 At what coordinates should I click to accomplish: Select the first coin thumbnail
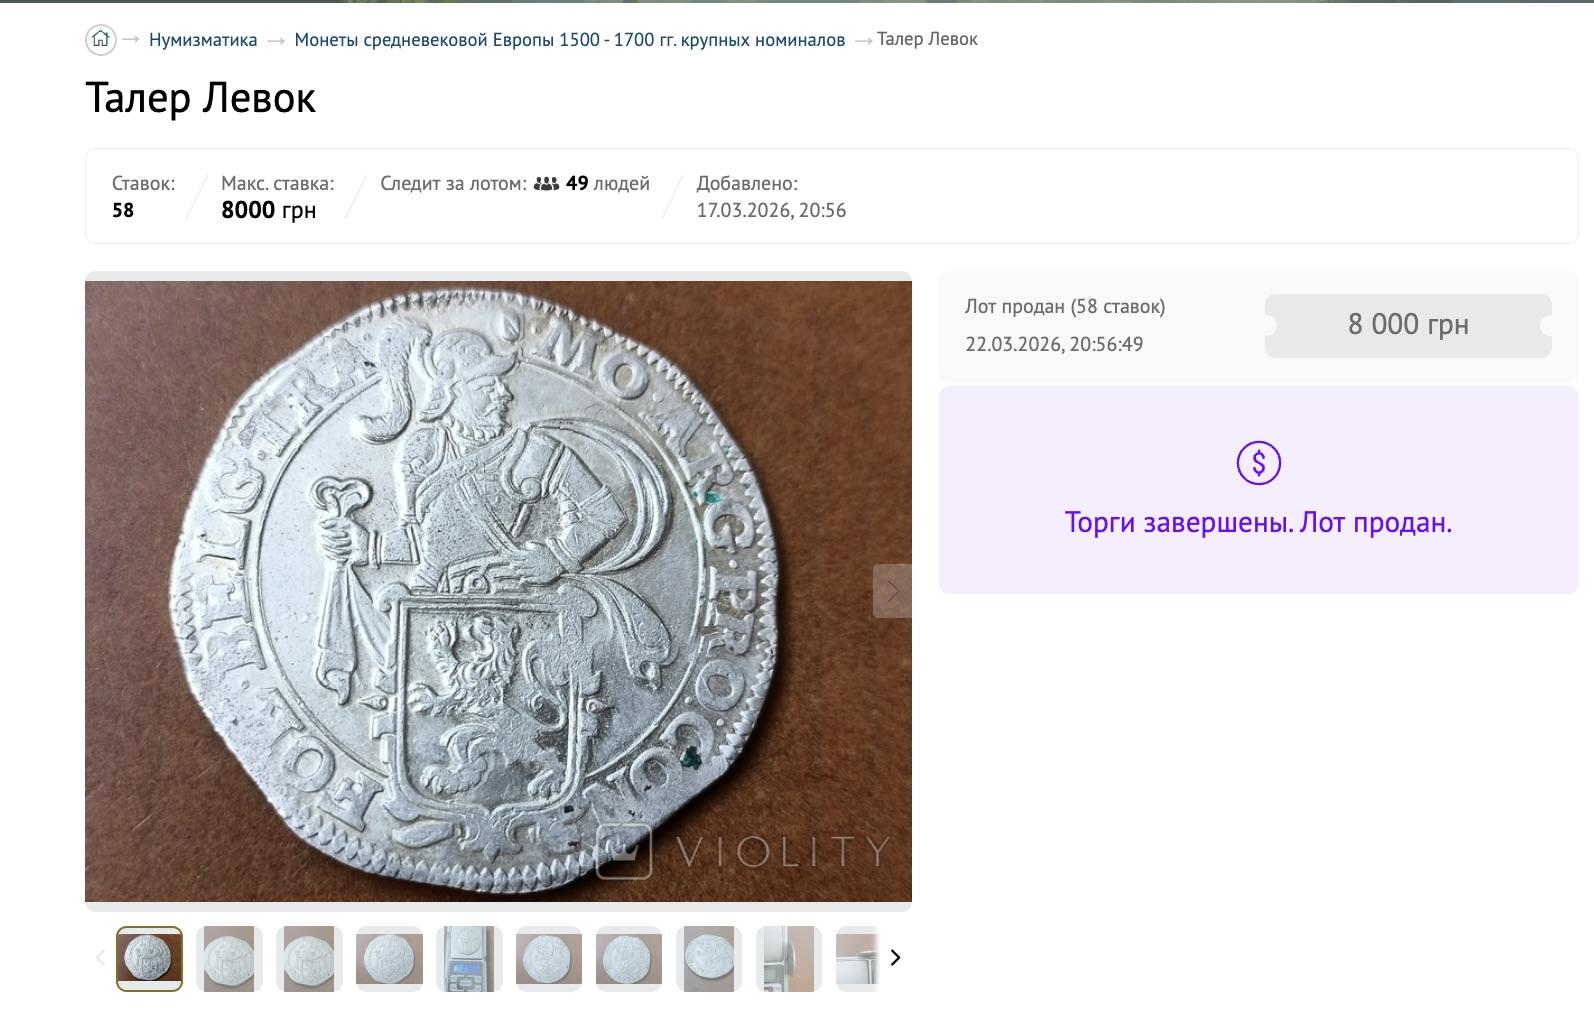tap(149, 959)
